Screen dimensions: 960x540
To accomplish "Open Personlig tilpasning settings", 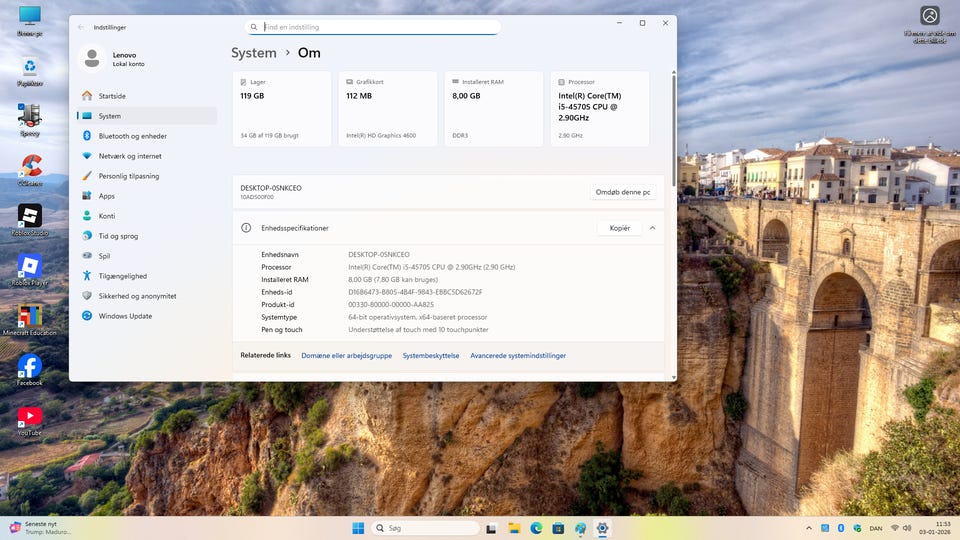I will [147, 176].
